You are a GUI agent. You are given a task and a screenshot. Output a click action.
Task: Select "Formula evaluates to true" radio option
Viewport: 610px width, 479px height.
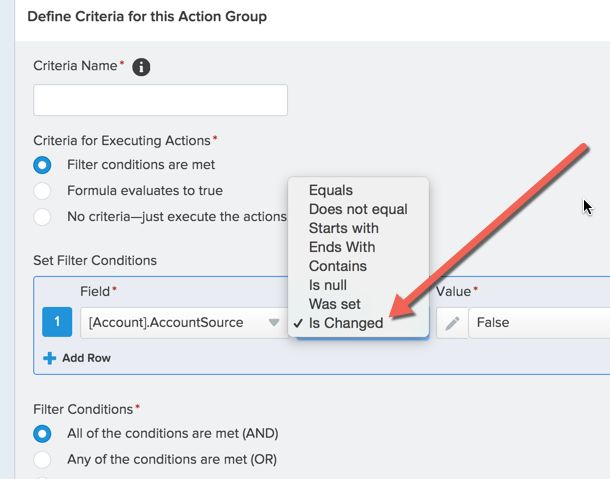[x=42, y=191]
